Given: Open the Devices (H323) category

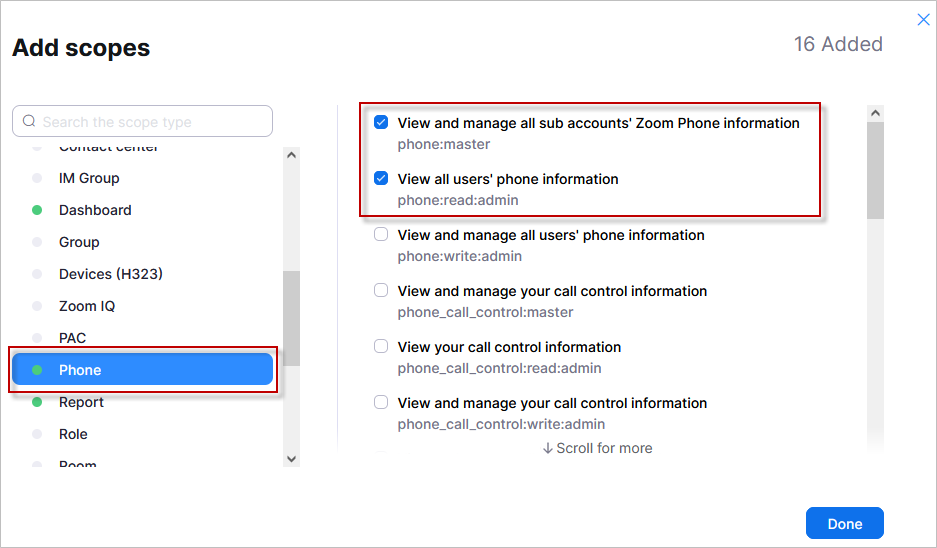Looking at the screenshot, I should [x=111, y=274].
